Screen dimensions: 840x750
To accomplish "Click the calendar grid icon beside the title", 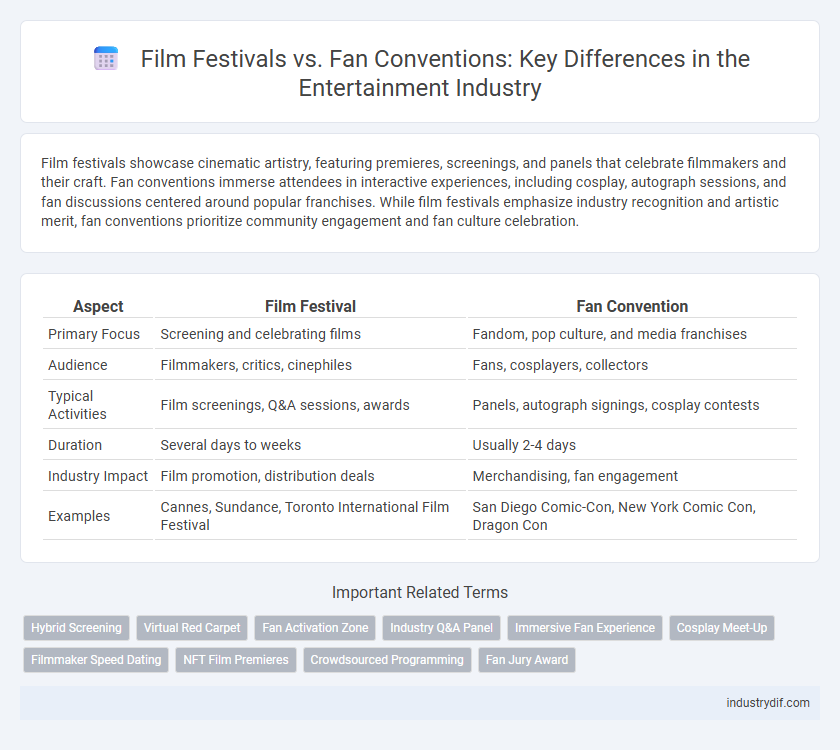I will click(106, 58).
